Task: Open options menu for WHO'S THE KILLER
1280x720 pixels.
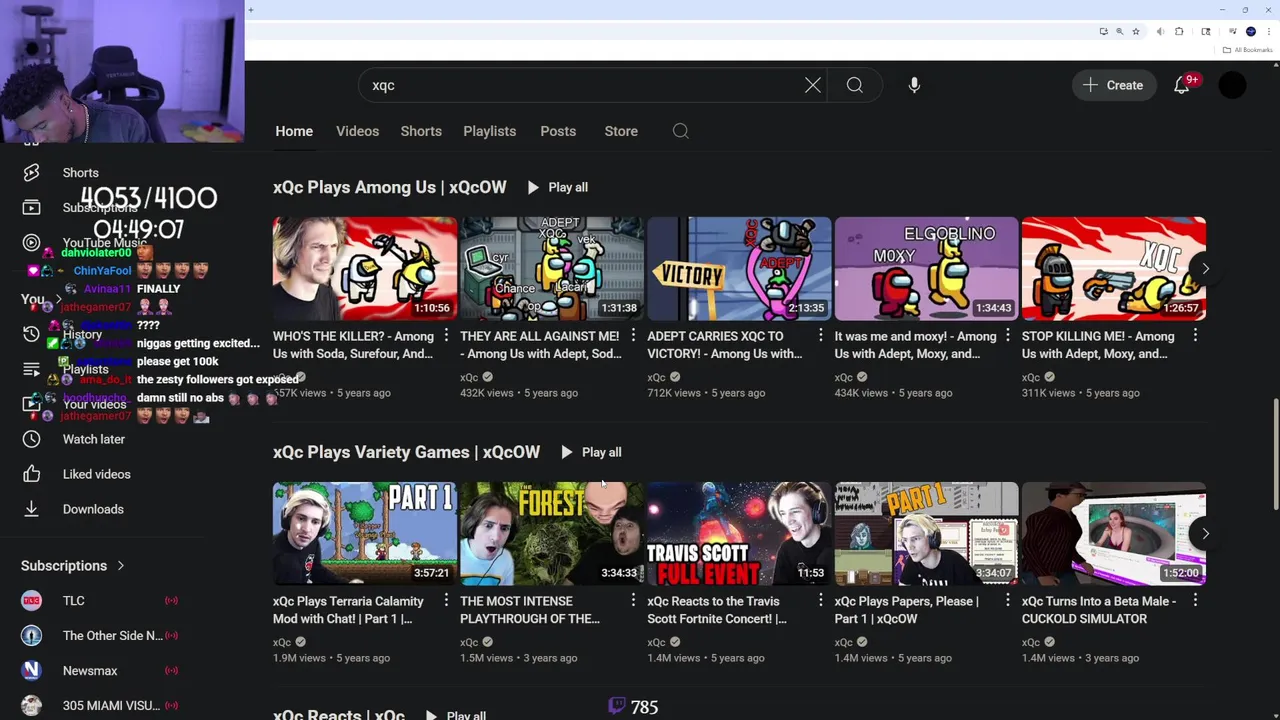Action: (446, 336)
